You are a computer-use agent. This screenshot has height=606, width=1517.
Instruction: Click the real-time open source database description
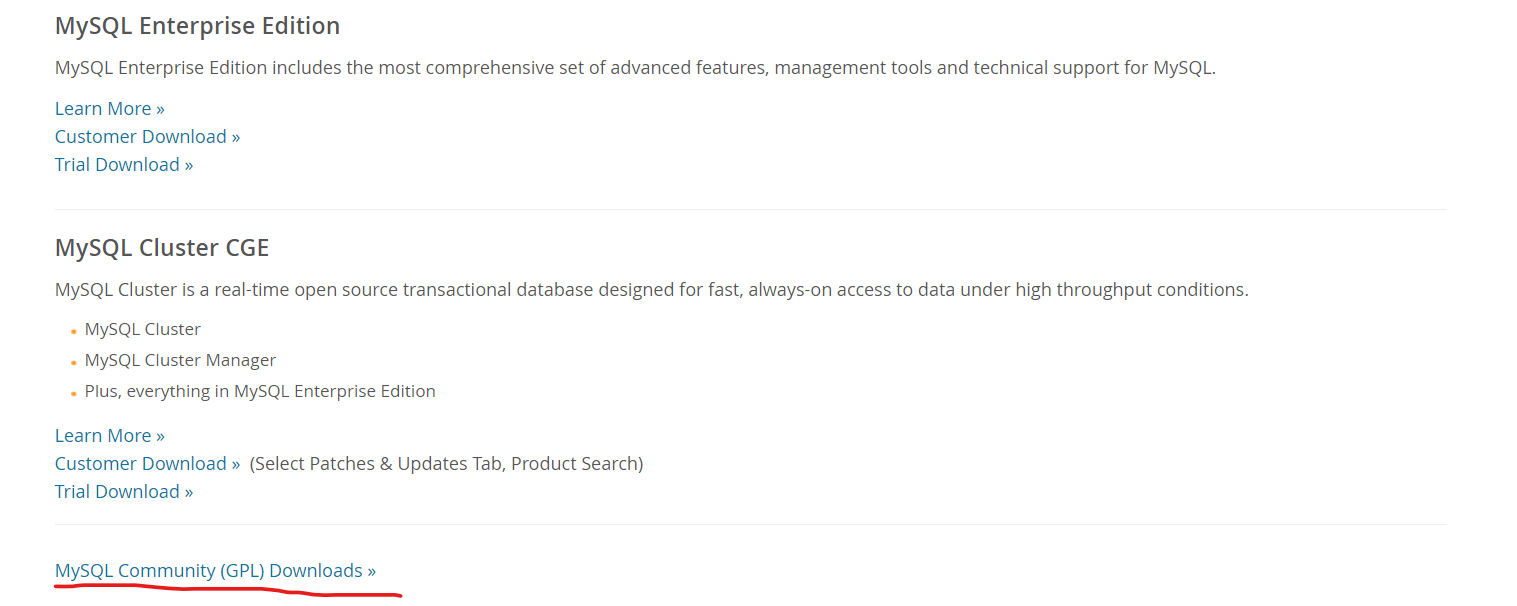pos(651,290)
